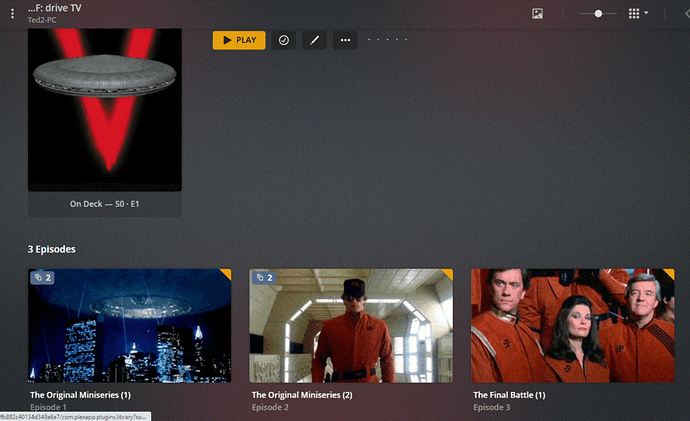Open edit metadata with pencil icon
The width and height of the screenshot is (690, 421).
point(314,40)
